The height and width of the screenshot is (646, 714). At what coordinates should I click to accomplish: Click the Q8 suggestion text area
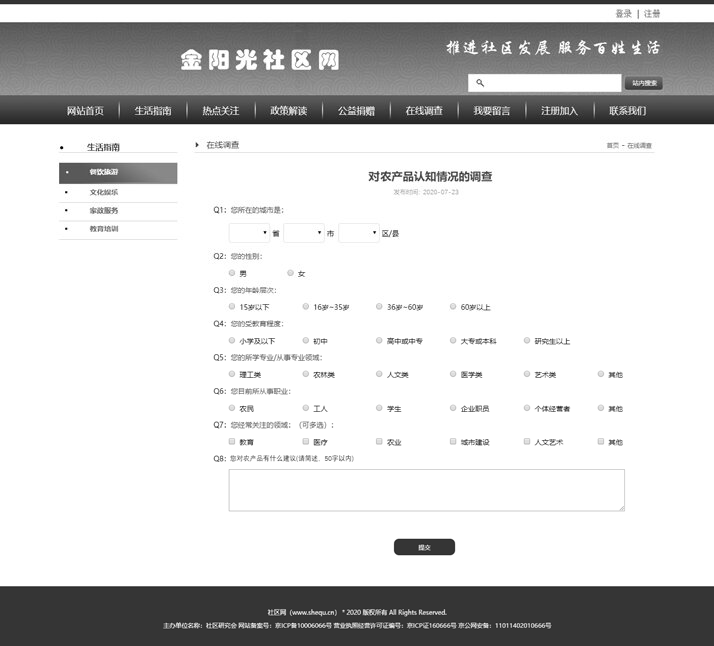(427, 490)
